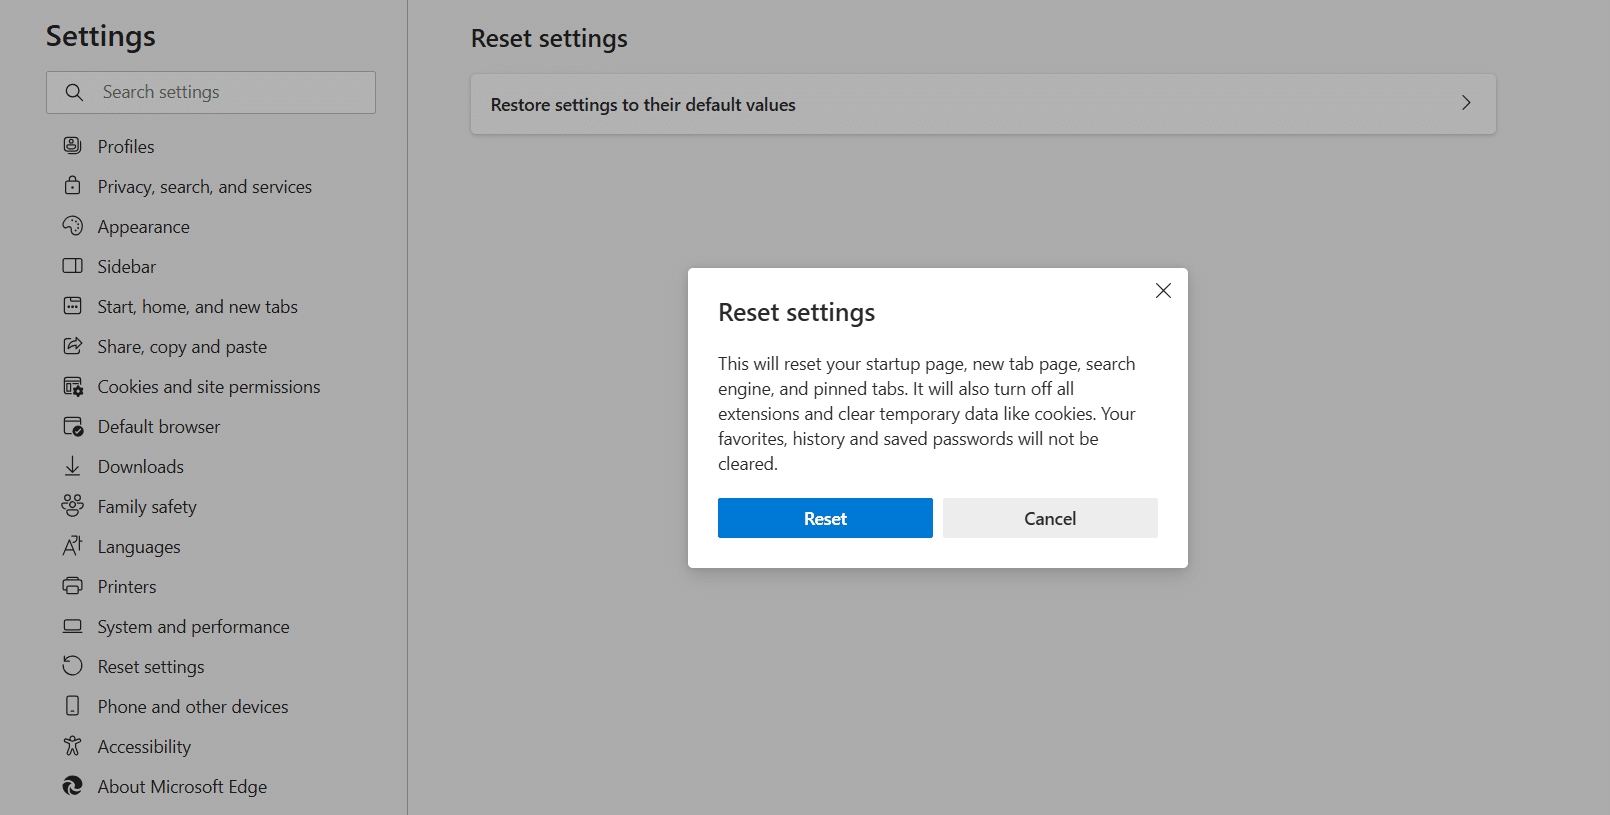Click the Microsoft Edge logo icon

tap(73, 786)
